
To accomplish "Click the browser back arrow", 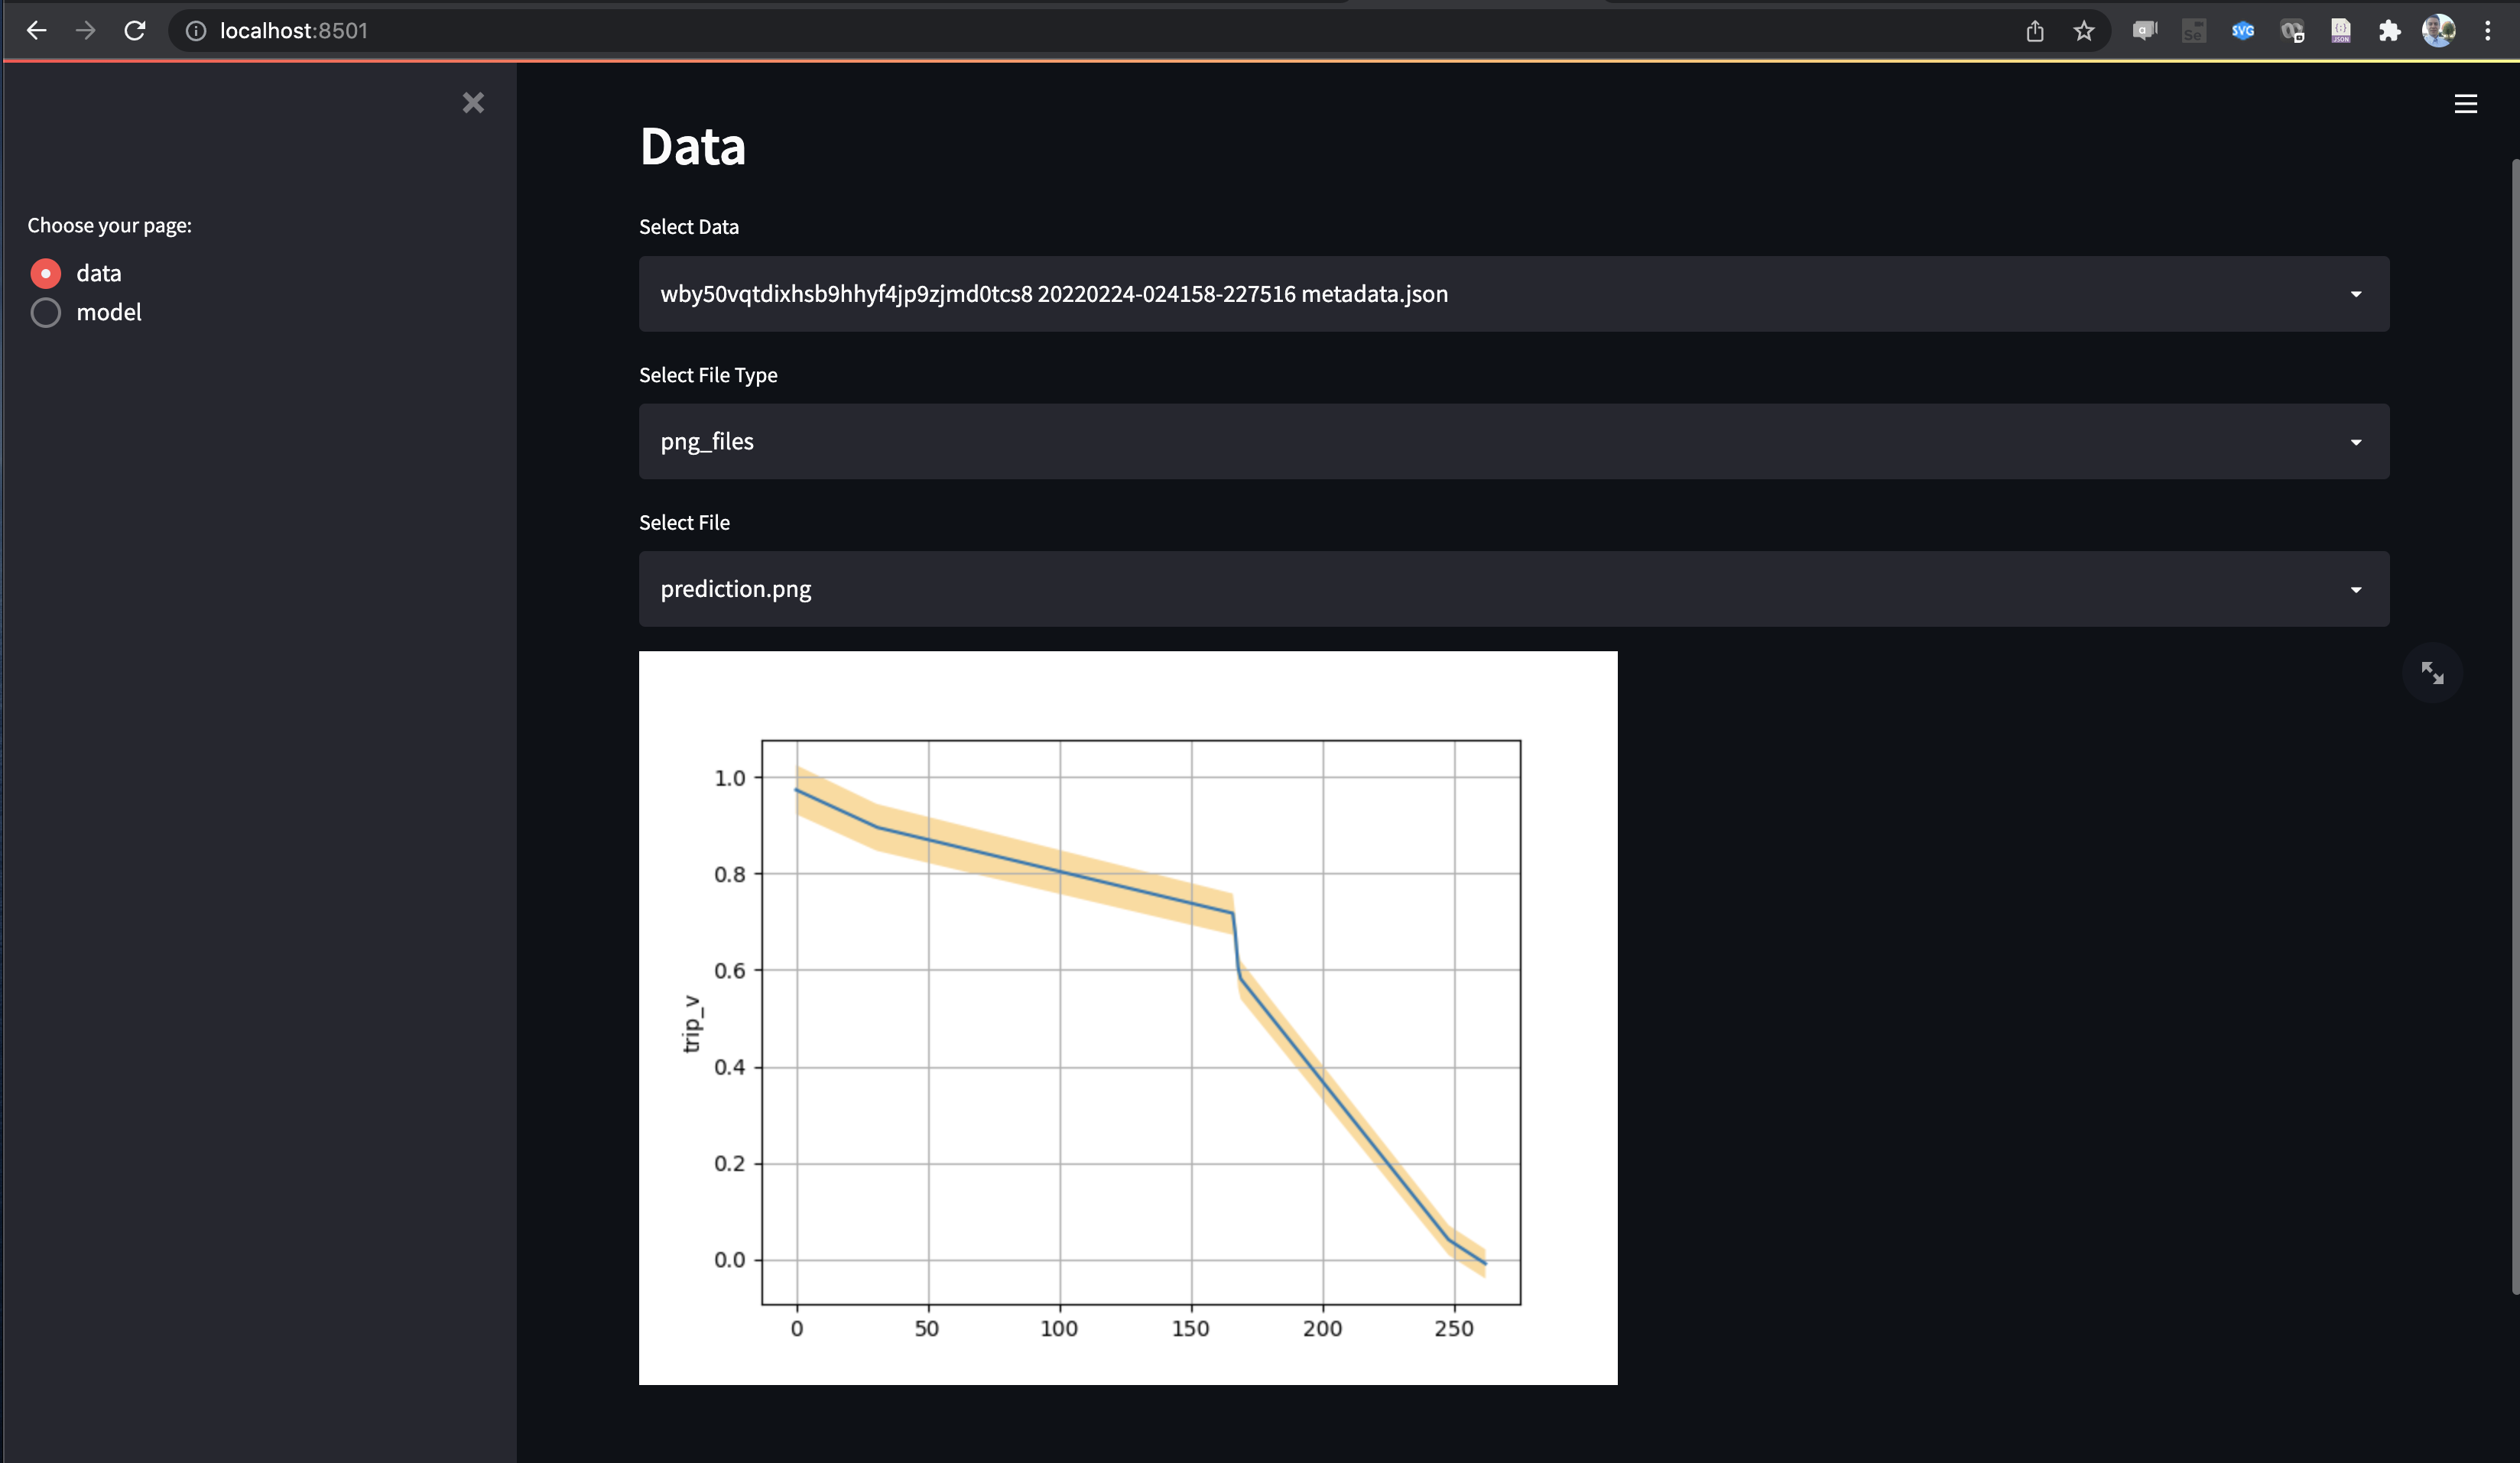I will 37,31.
